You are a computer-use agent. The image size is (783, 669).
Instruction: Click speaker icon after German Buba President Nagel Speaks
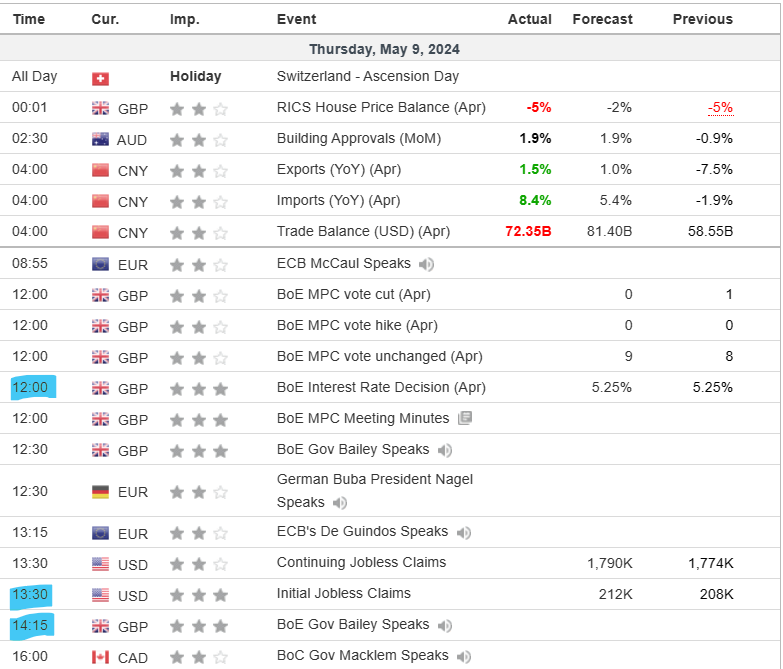click(x=340, y=503)
